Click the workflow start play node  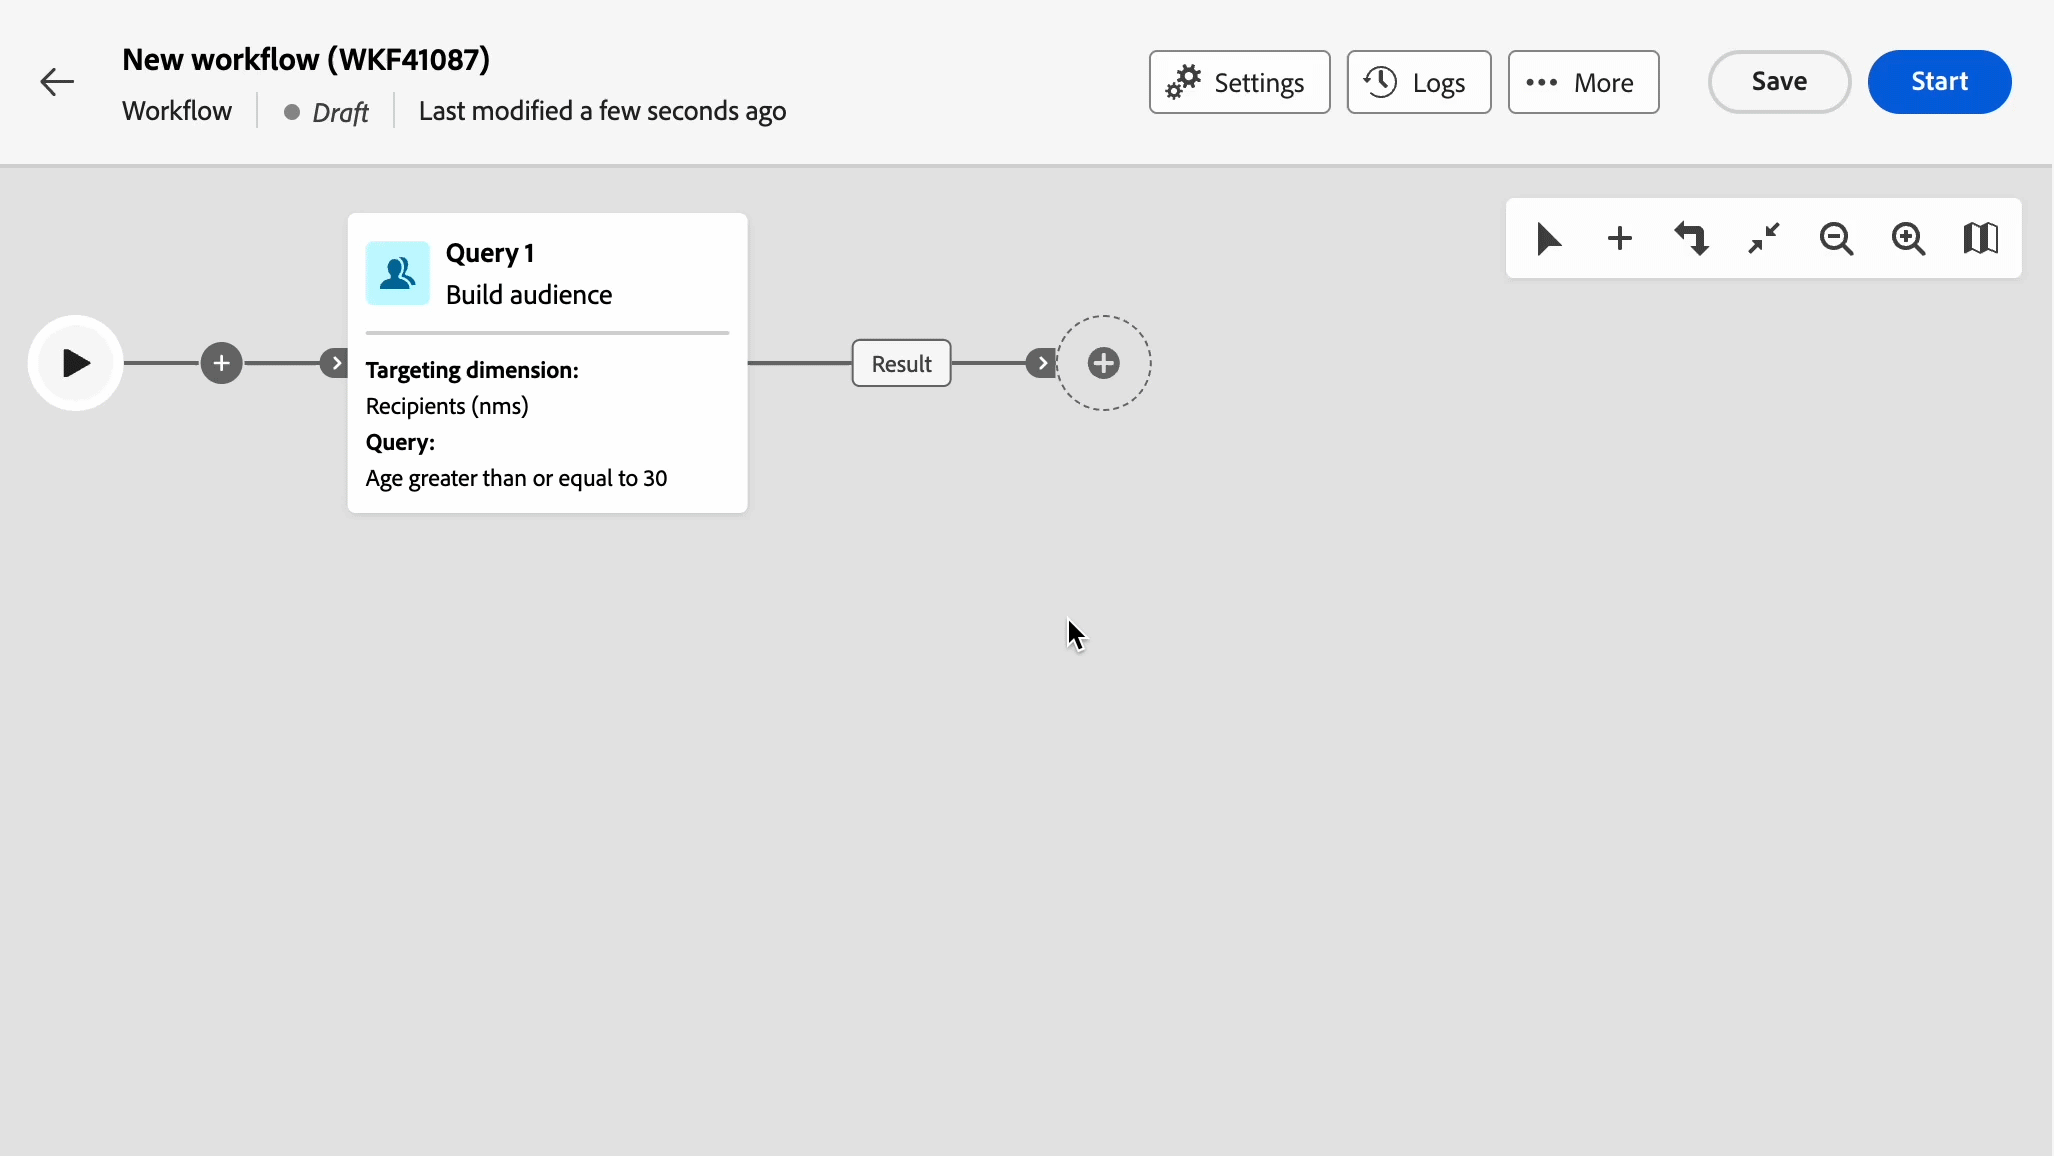click(x=76, y=363)
